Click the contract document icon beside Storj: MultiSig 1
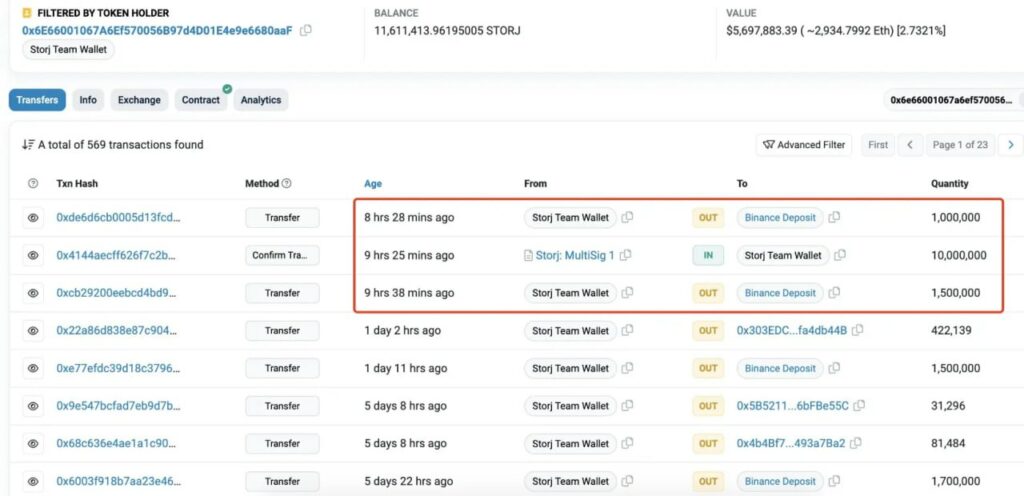 [x=528, y=256]
